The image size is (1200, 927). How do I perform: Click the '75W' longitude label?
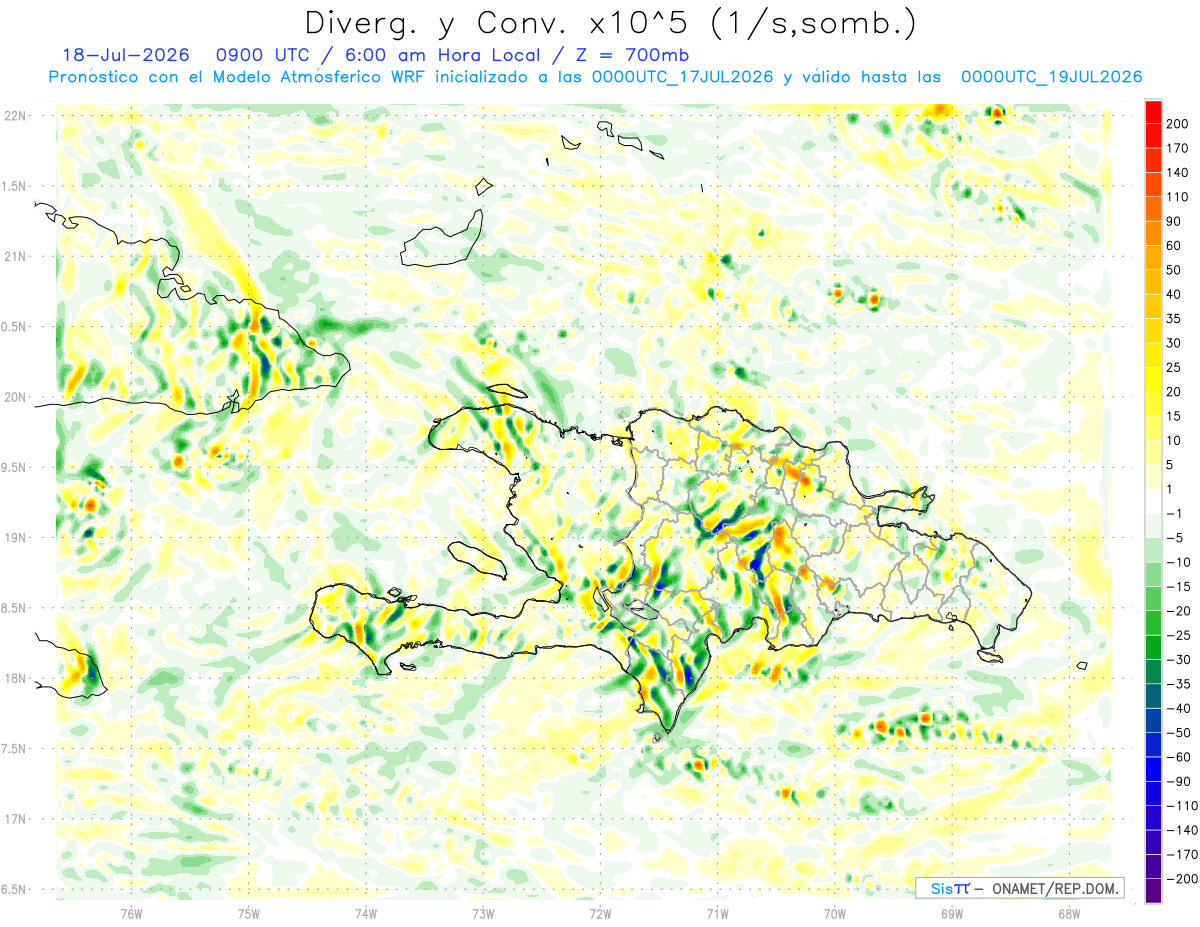click(x=249, y=913)
